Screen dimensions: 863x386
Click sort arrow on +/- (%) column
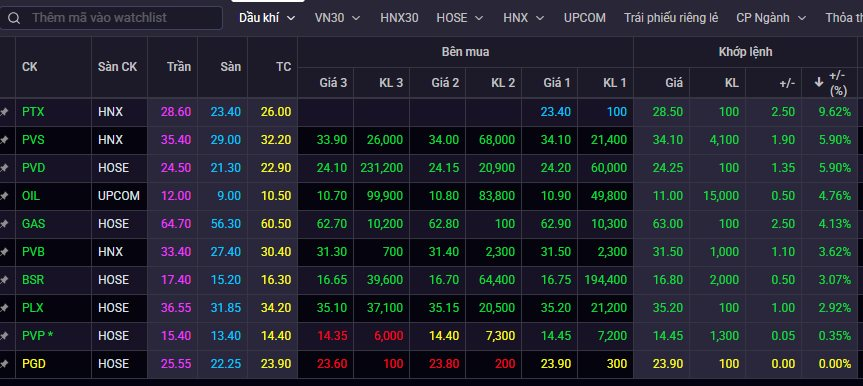coord(818,82)
